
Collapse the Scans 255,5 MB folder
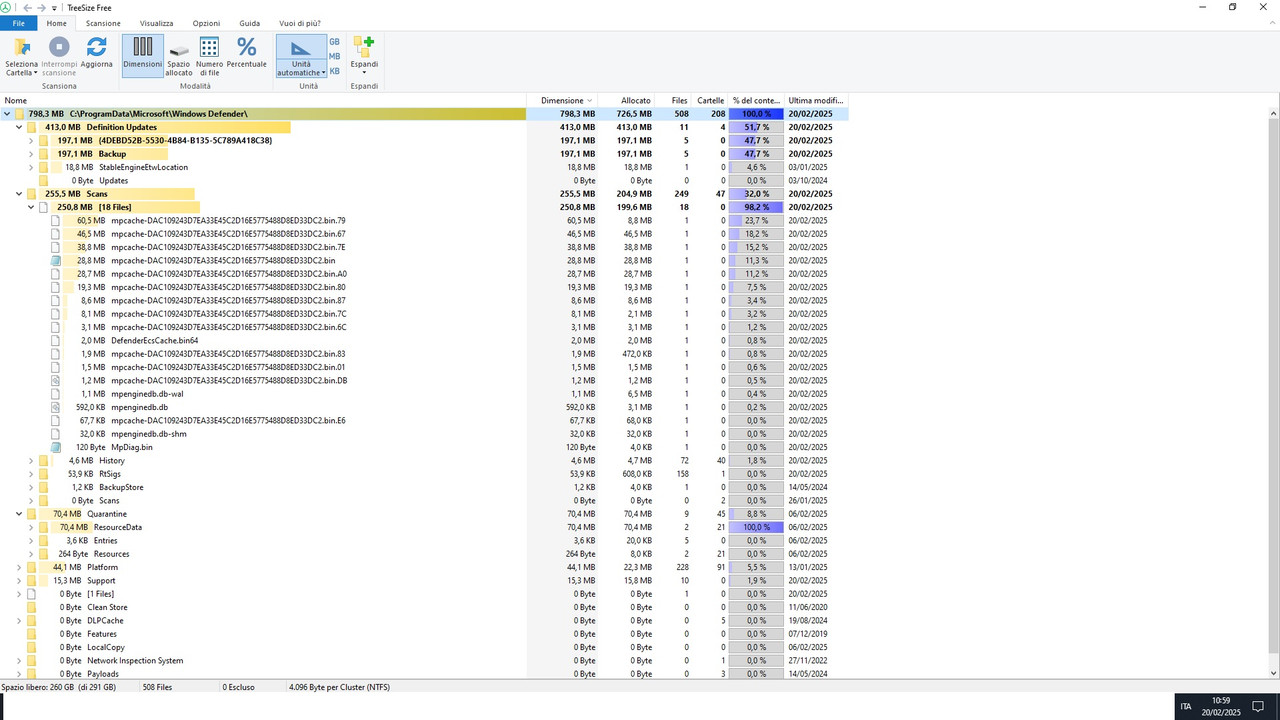(19, 194)
